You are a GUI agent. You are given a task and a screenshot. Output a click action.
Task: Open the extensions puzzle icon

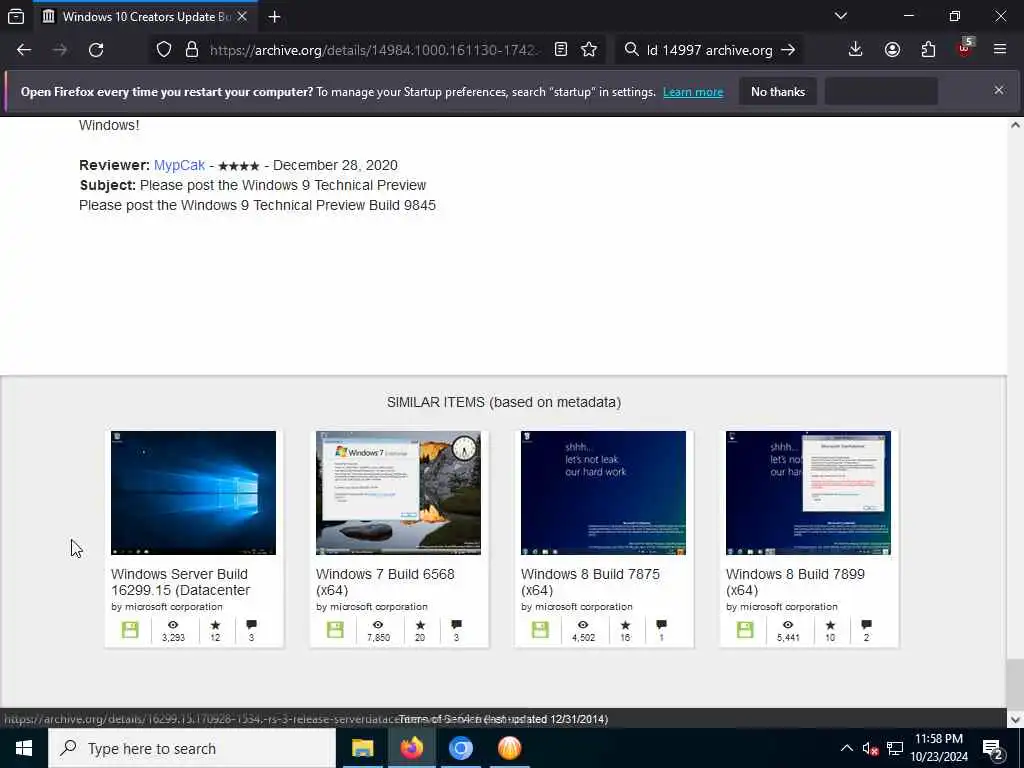pos(929,50)
